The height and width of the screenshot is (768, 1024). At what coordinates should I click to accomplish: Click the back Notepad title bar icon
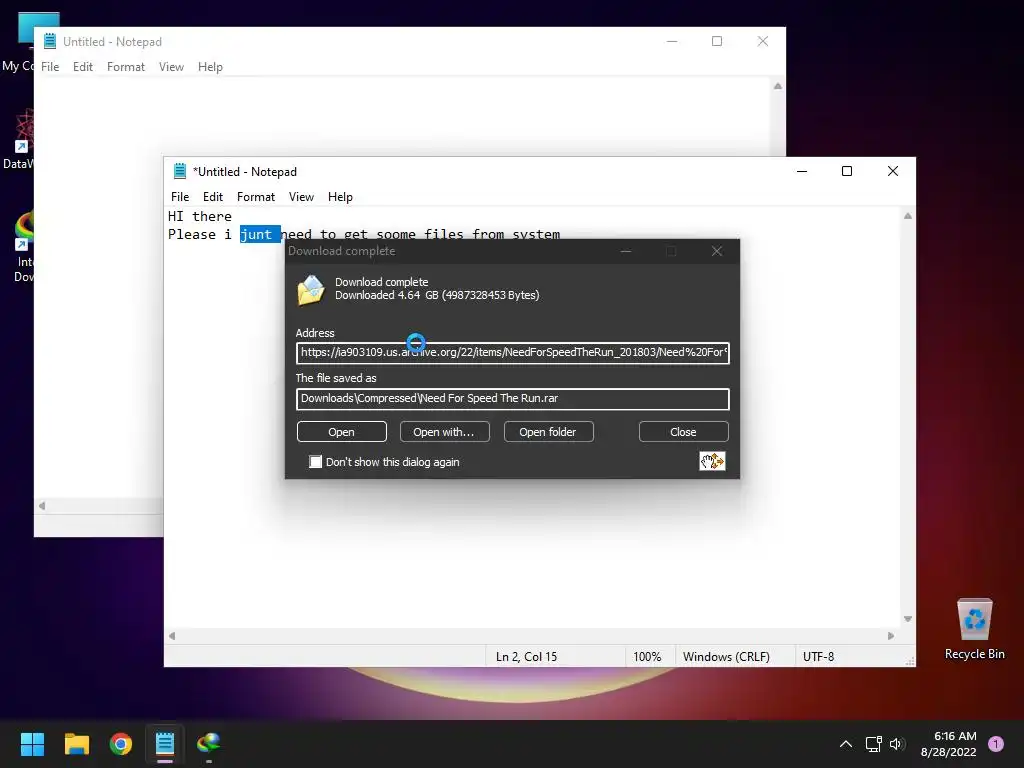(x=50, y=41)
